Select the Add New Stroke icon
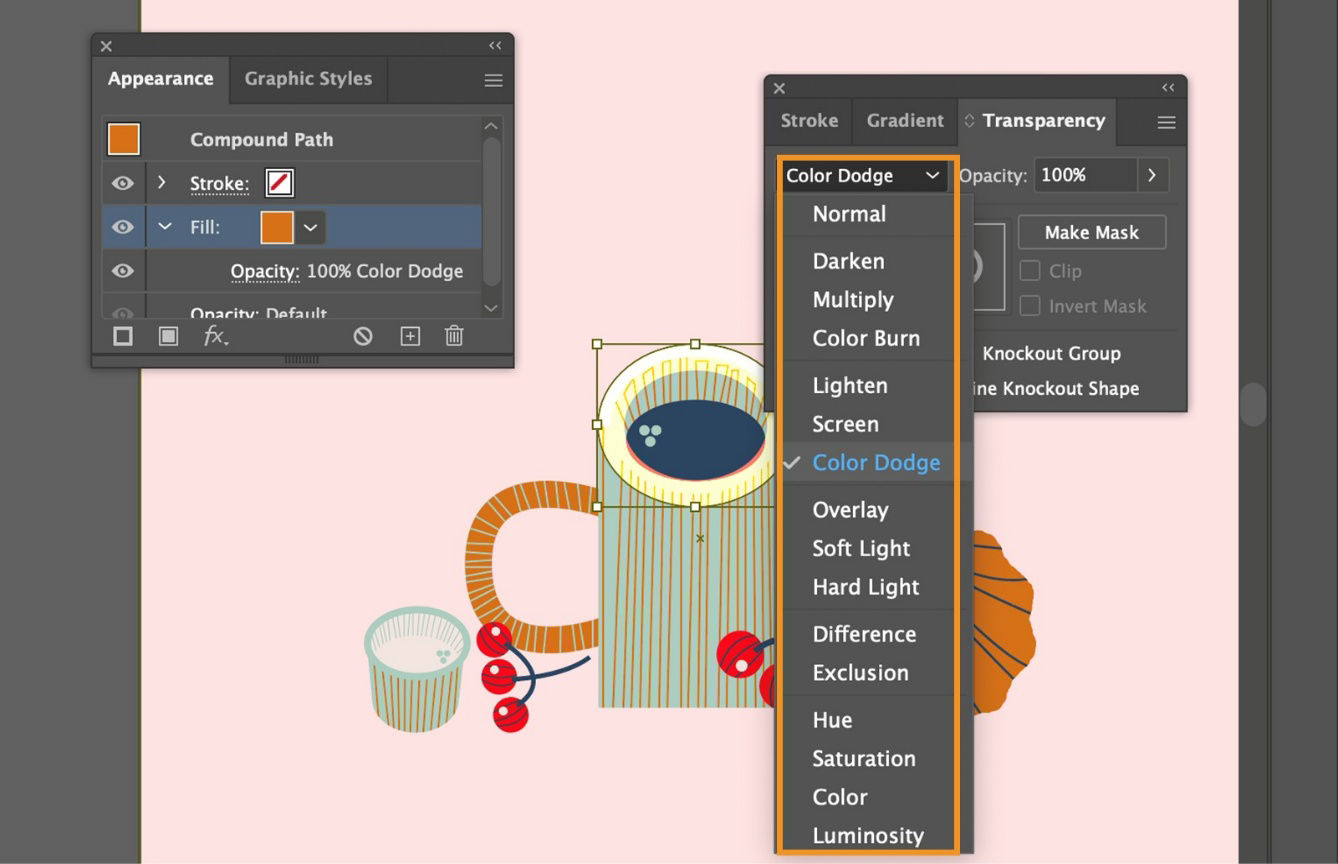 122,336
